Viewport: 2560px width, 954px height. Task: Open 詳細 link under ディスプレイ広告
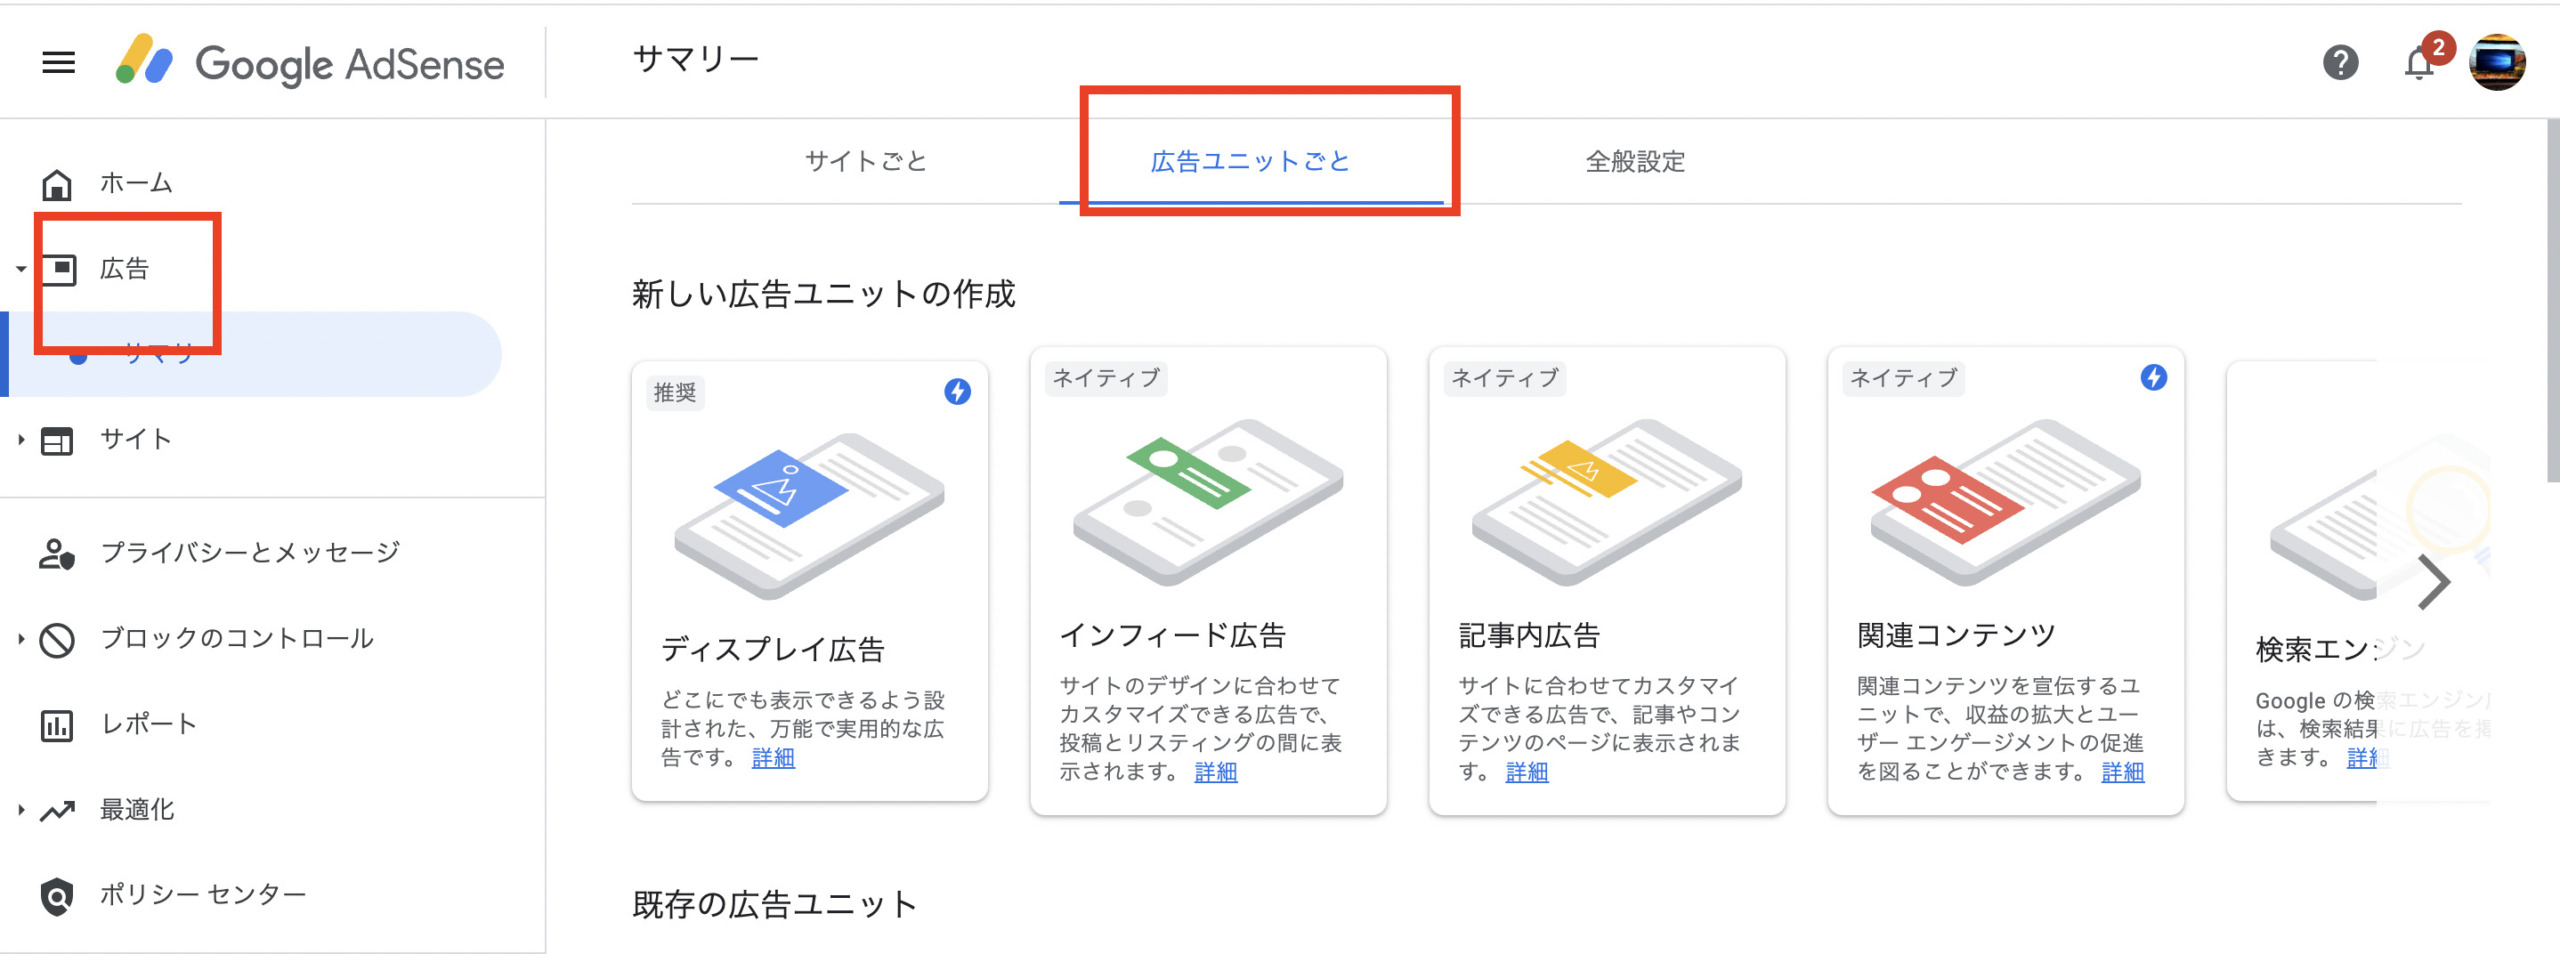click(773, 758)
